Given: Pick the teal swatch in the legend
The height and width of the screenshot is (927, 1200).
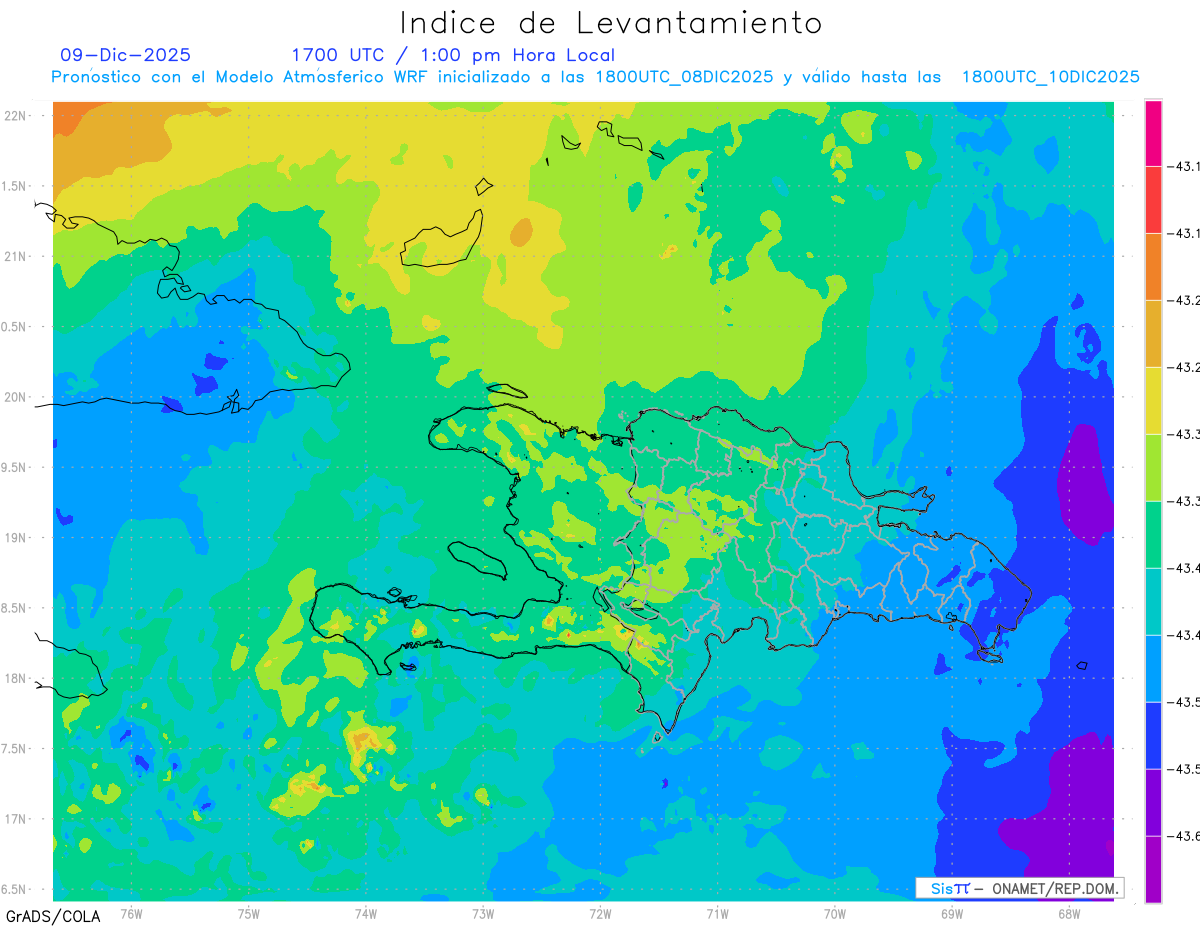Looking at the screenshot, I should (x=1153, y=602).
